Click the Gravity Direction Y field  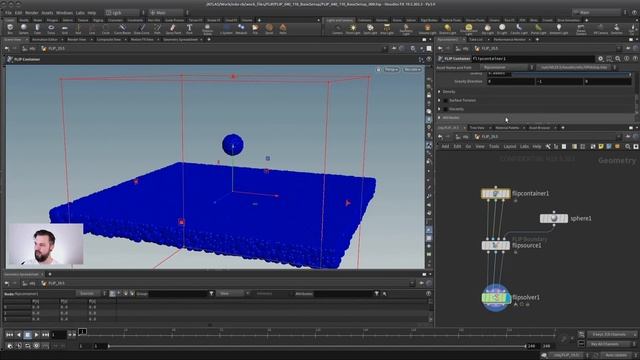click(x=558, y=82)
